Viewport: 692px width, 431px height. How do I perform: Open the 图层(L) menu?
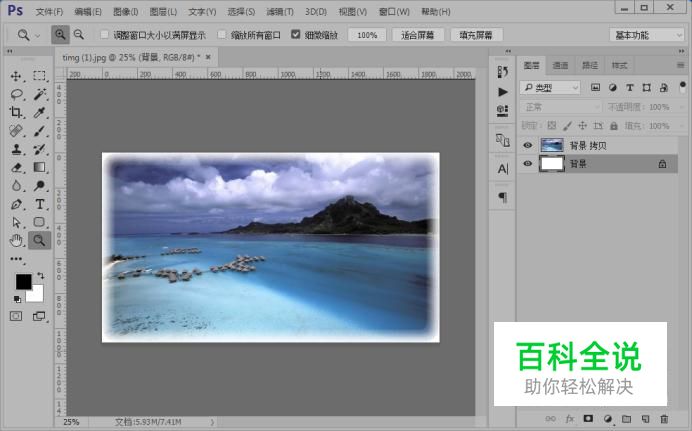(163, 11)
